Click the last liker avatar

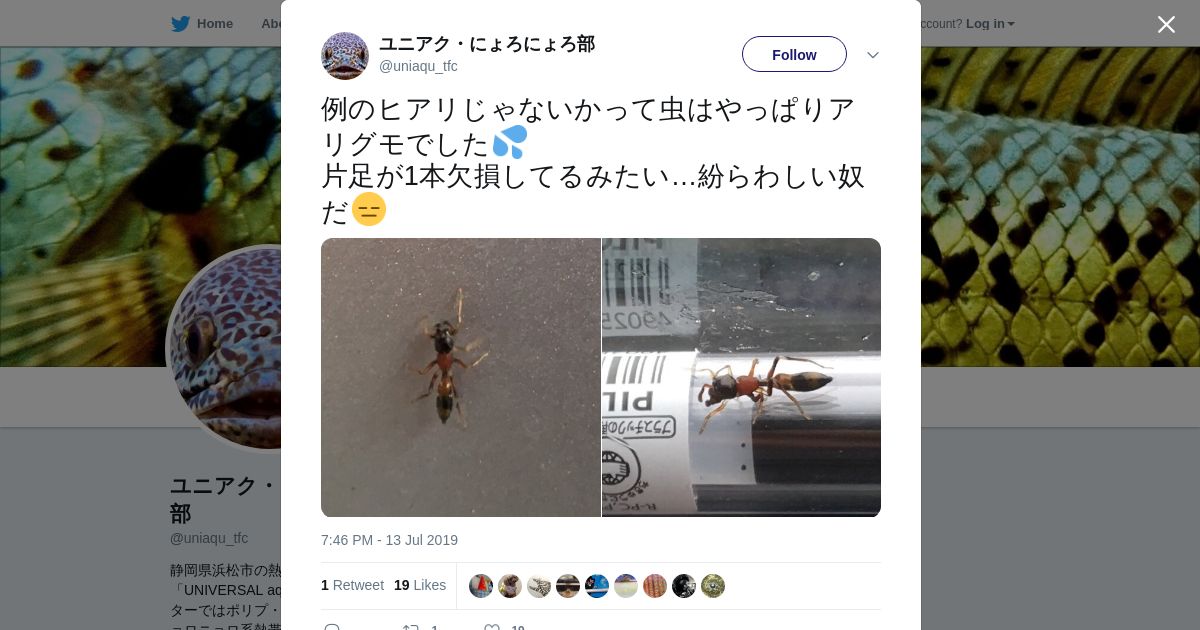tap(713, 586)
